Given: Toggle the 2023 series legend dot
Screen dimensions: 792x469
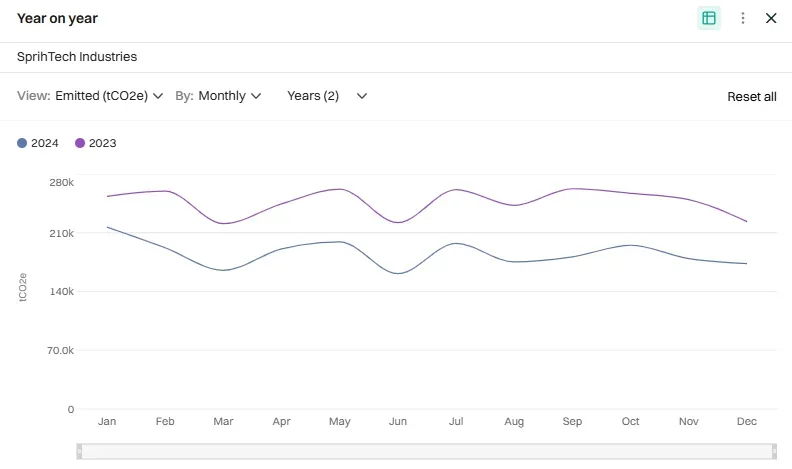Looking at the screenshot, I should [80, 143].
